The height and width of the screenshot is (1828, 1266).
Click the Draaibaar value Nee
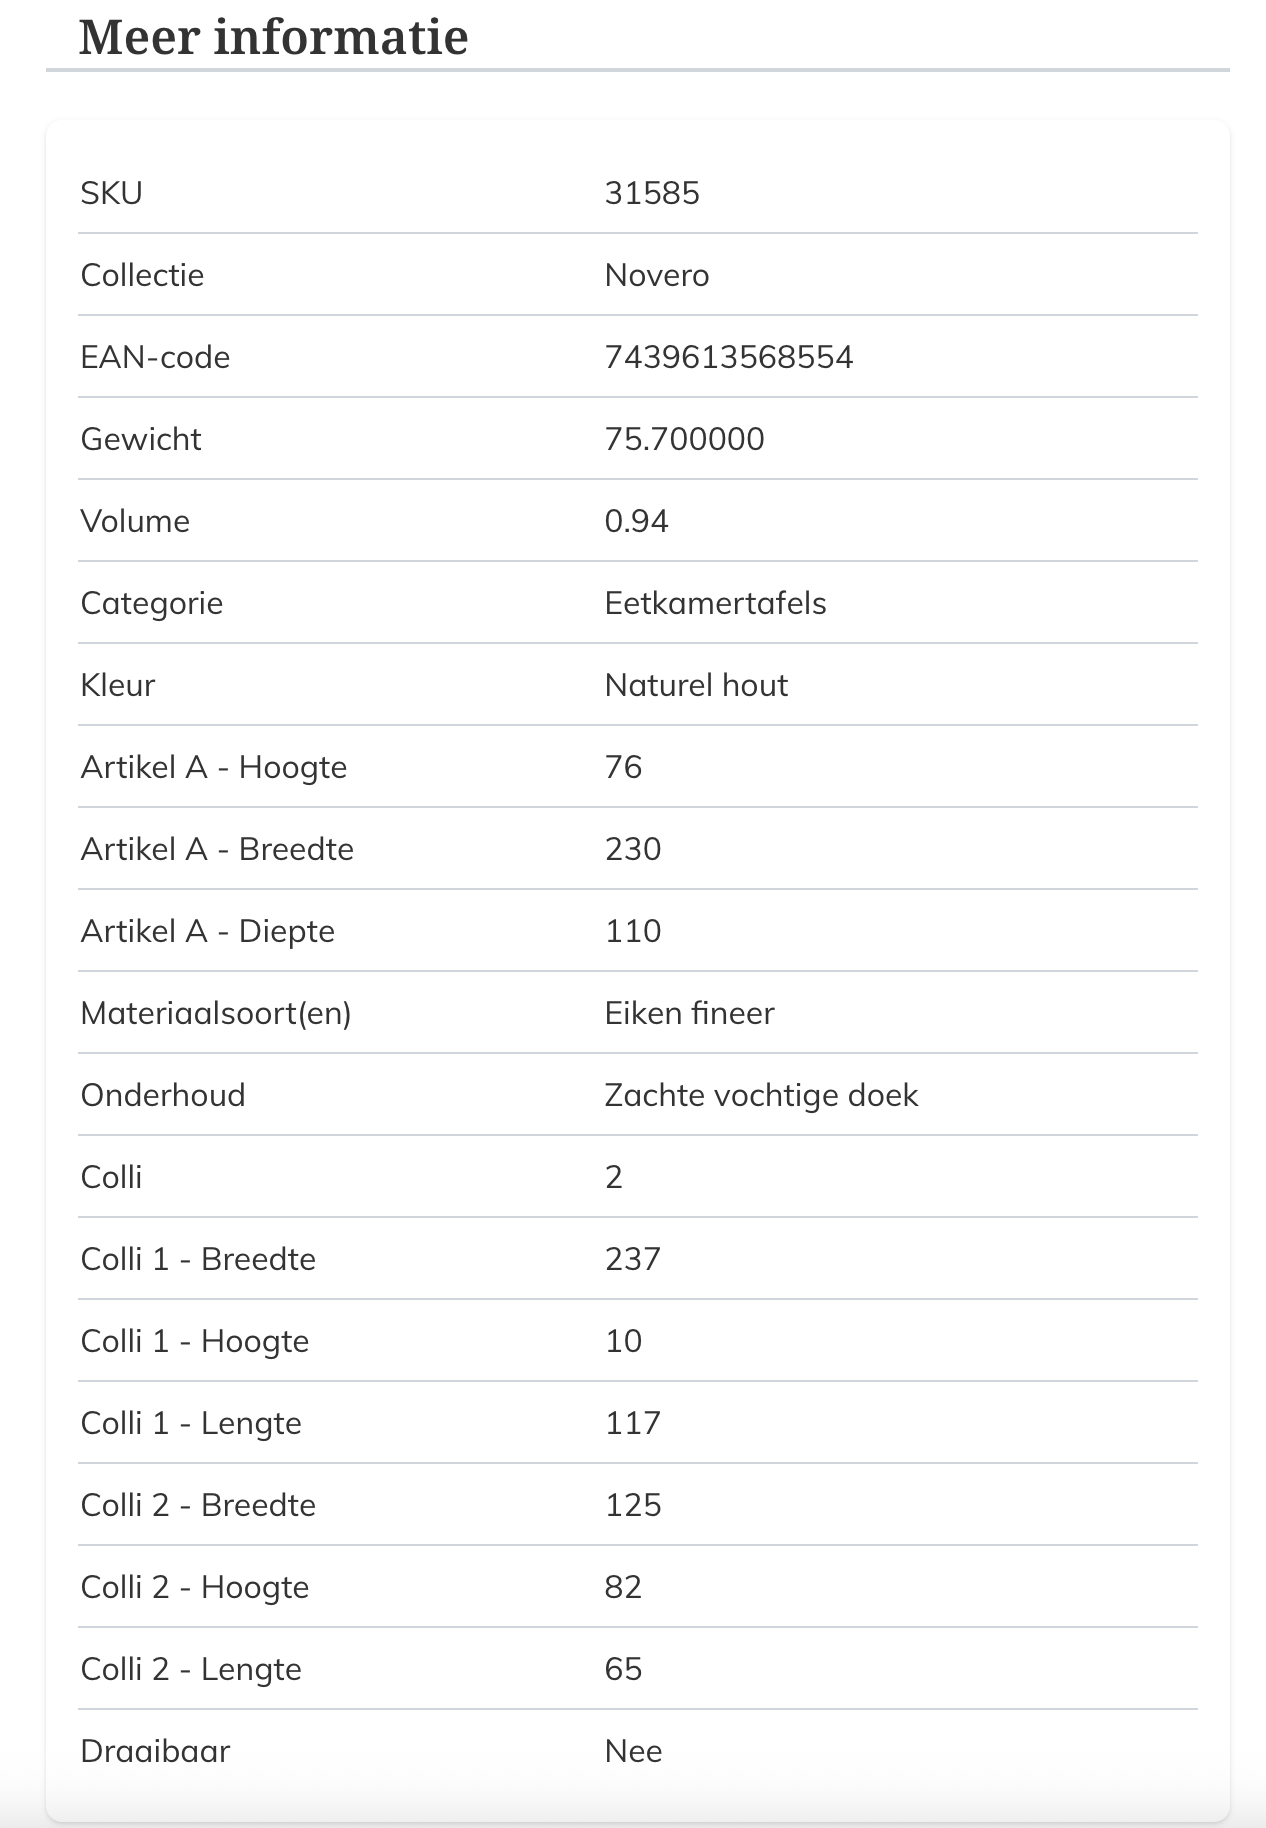tap(633, 1751)
